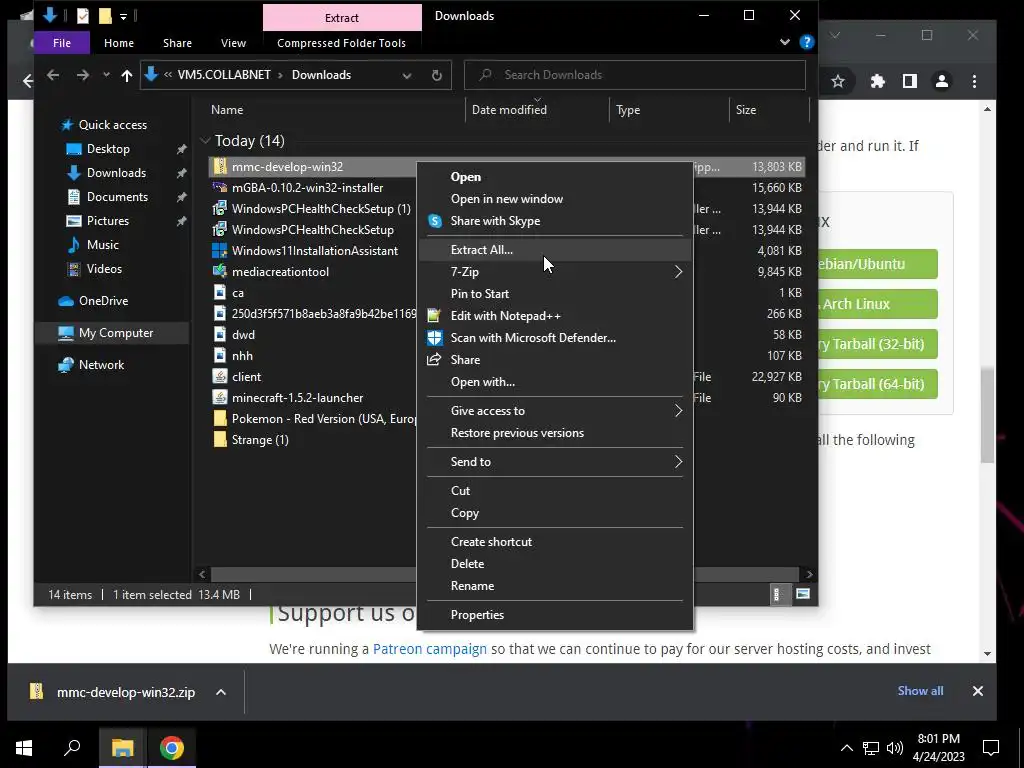Open Explorer help question mark icon
This screenshot has height=768, width=1024.
(x=807, y=42)
